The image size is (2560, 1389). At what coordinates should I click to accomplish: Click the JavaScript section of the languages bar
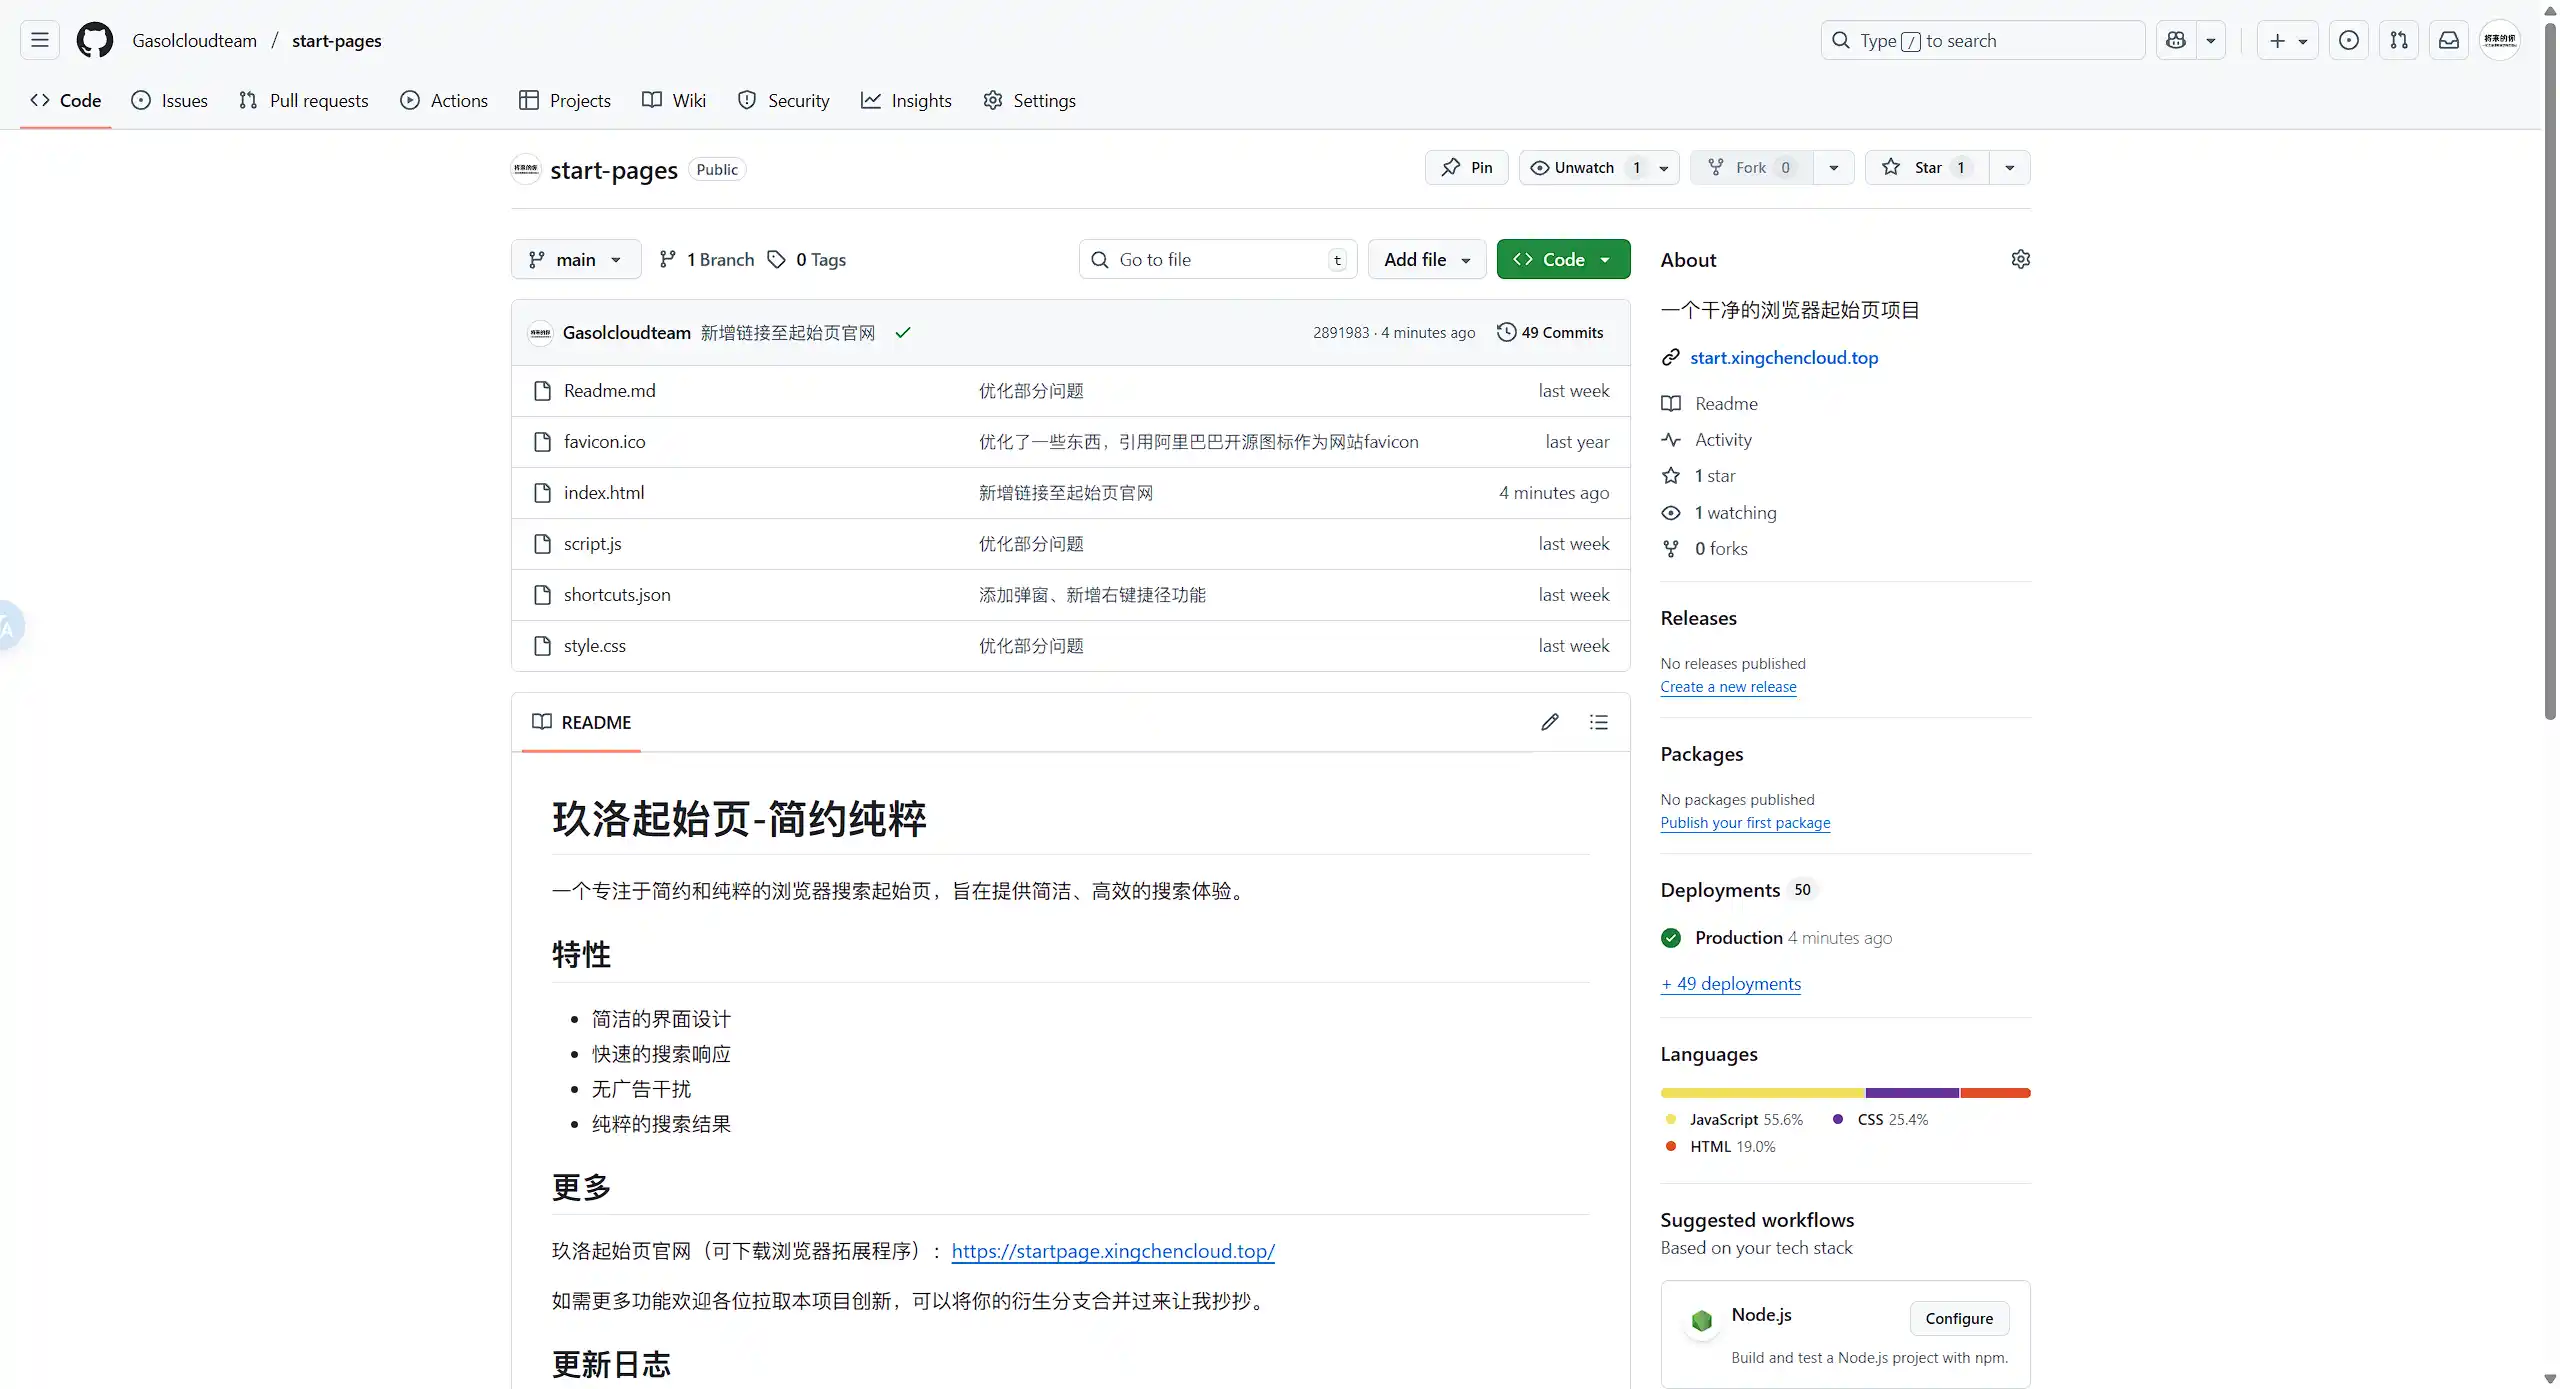coord(1762,1093)
